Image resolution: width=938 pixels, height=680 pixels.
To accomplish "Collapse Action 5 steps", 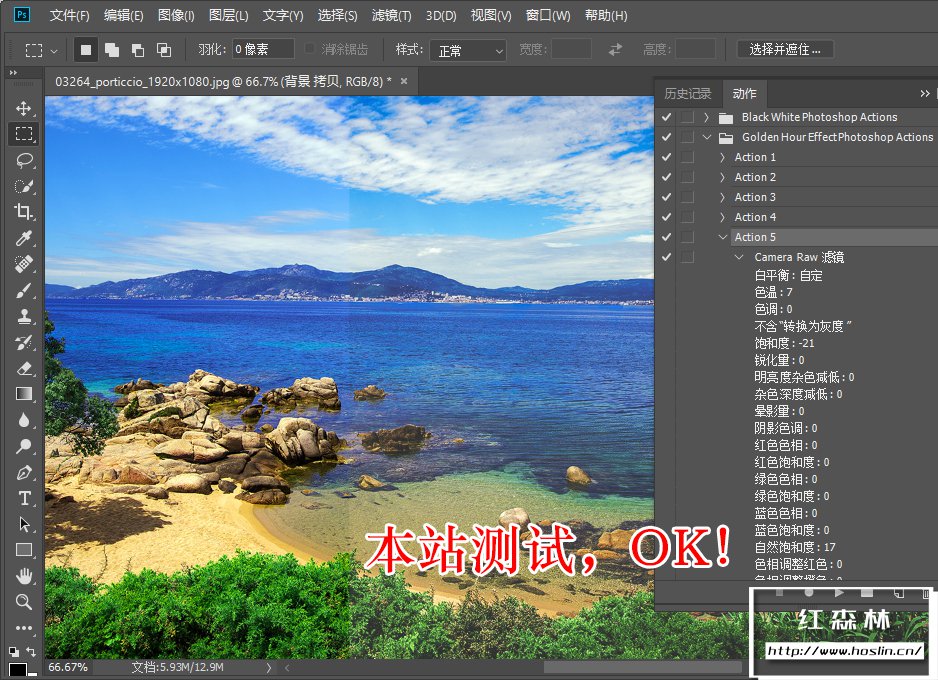I will coord(723,237).
